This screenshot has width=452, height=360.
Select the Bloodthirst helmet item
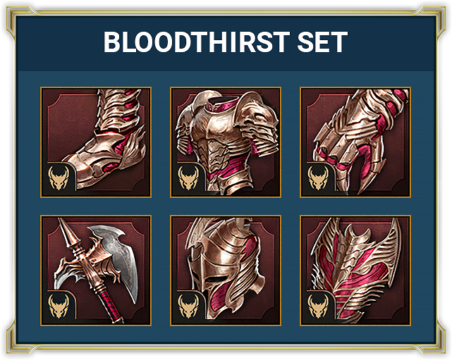tap(226, 270)
